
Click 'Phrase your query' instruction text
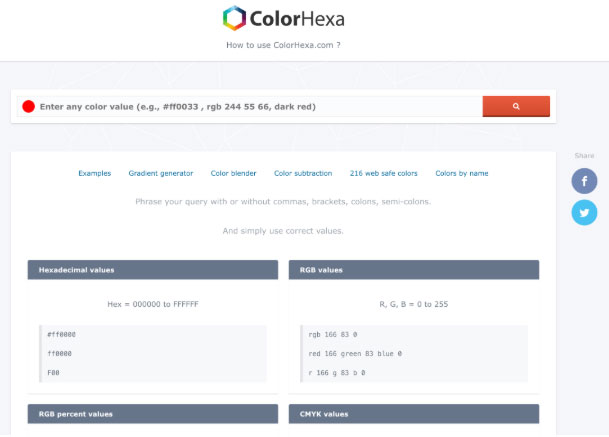click(x=283, y=202)
